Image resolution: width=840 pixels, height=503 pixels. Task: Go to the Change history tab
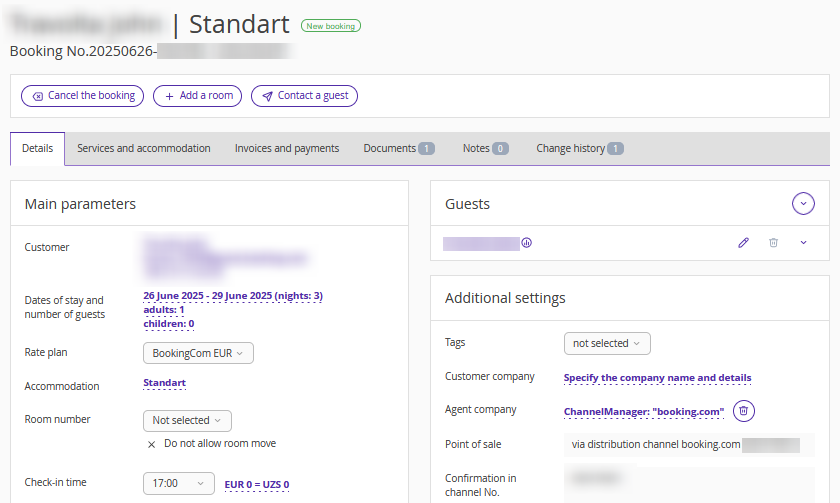[579, 149]
